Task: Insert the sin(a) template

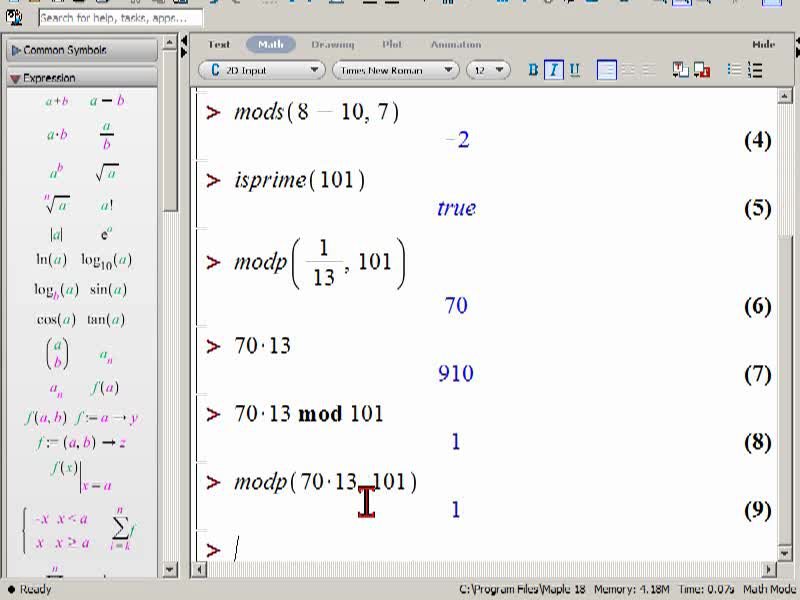Action: (x=108, y=290)
